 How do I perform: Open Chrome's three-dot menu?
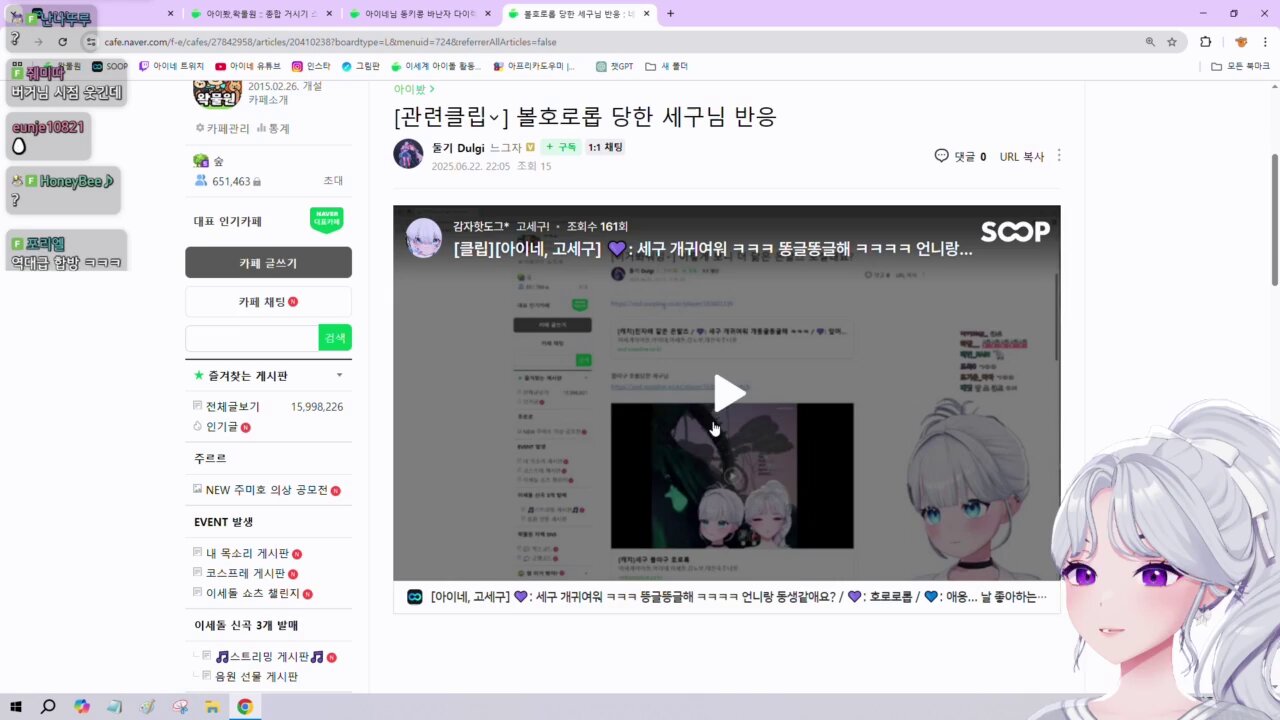pyautogui.click(x=1264, y=42)
